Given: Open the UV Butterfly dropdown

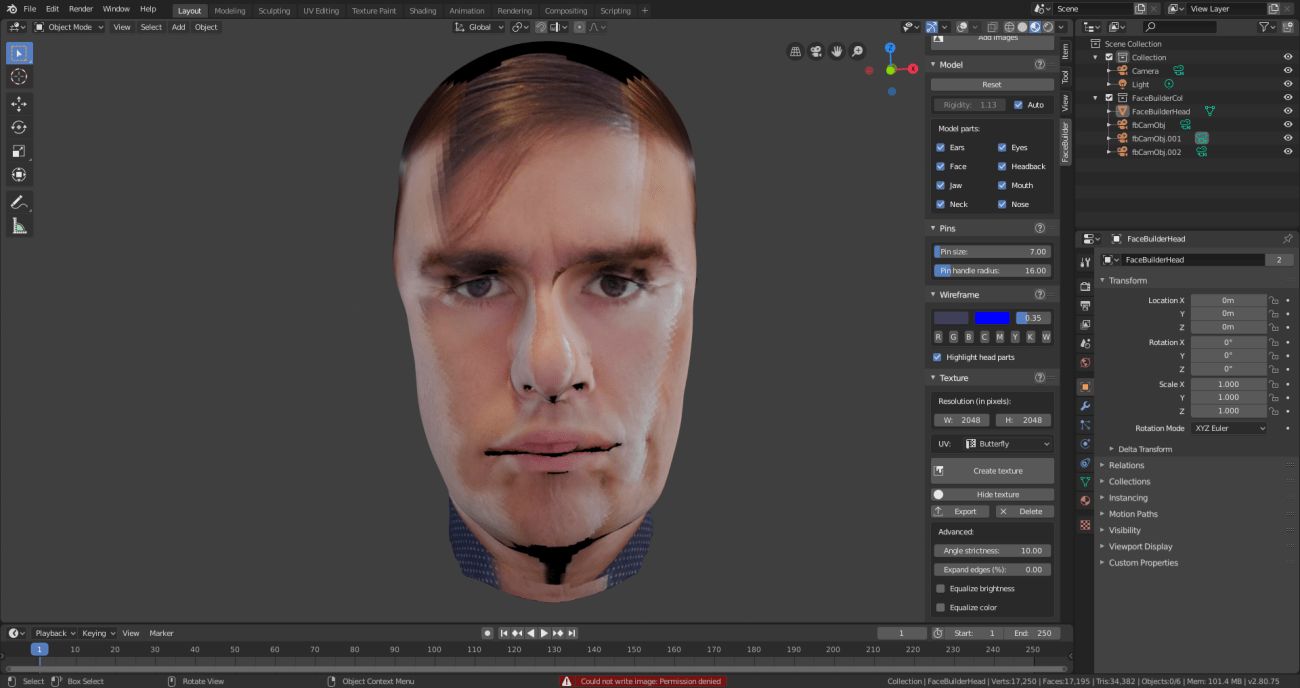Looking at the screenshot, I should [1006, 444].
